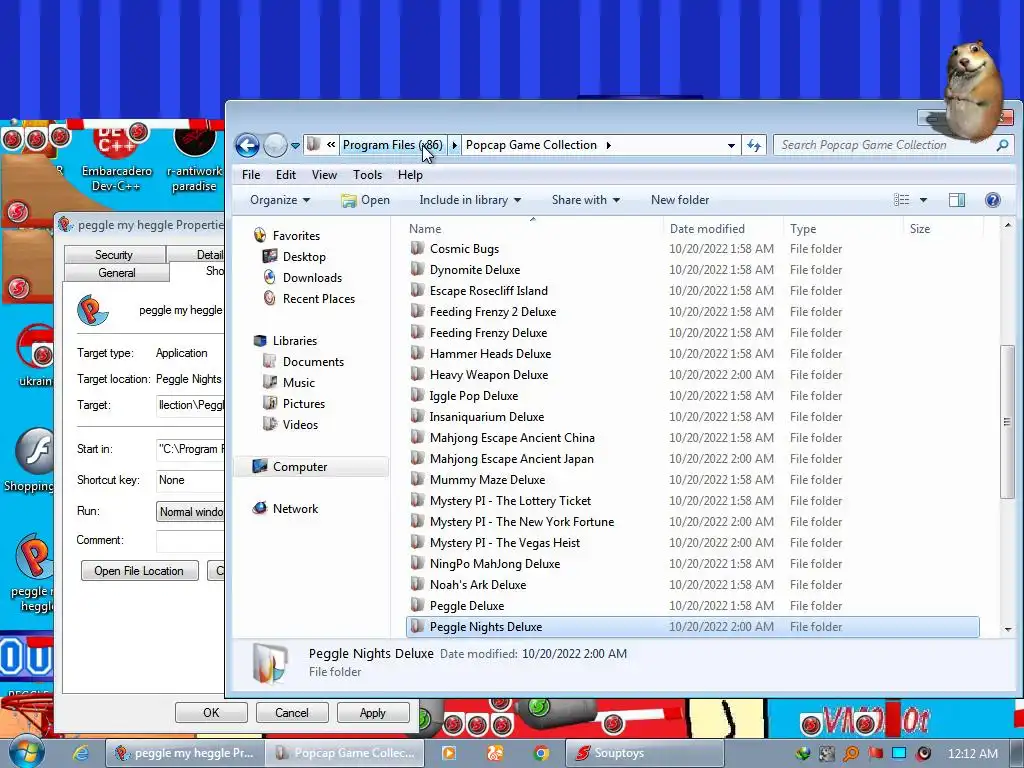Open the Videos library

coord(300,424)
